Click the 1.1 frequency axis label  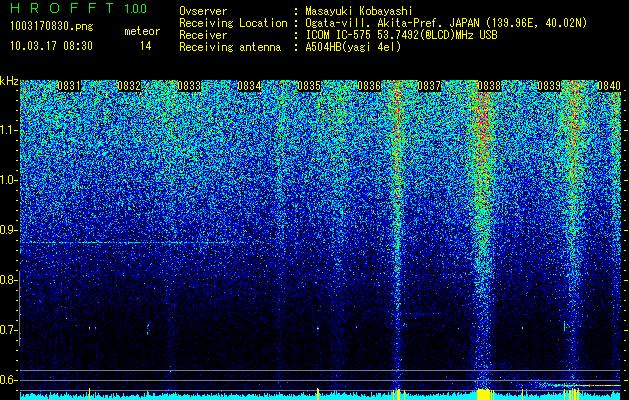pos(8,130)
